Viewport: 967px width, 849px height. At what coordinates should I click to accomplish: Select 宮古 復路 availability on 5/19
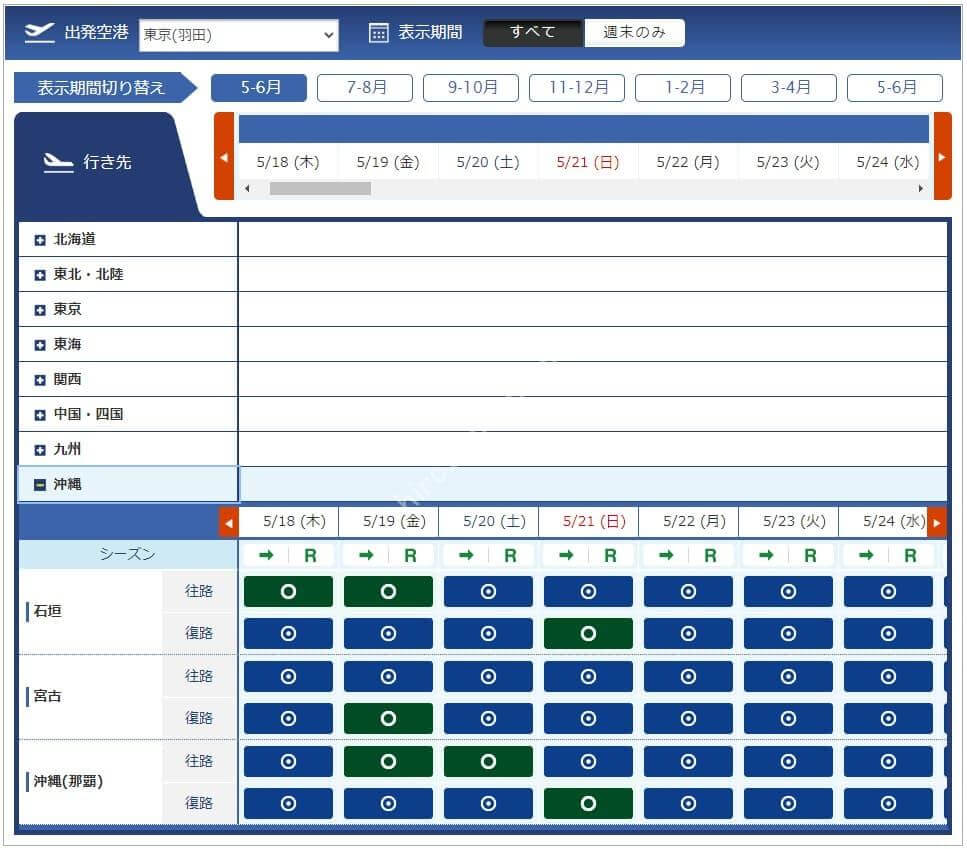coord(388,718)
